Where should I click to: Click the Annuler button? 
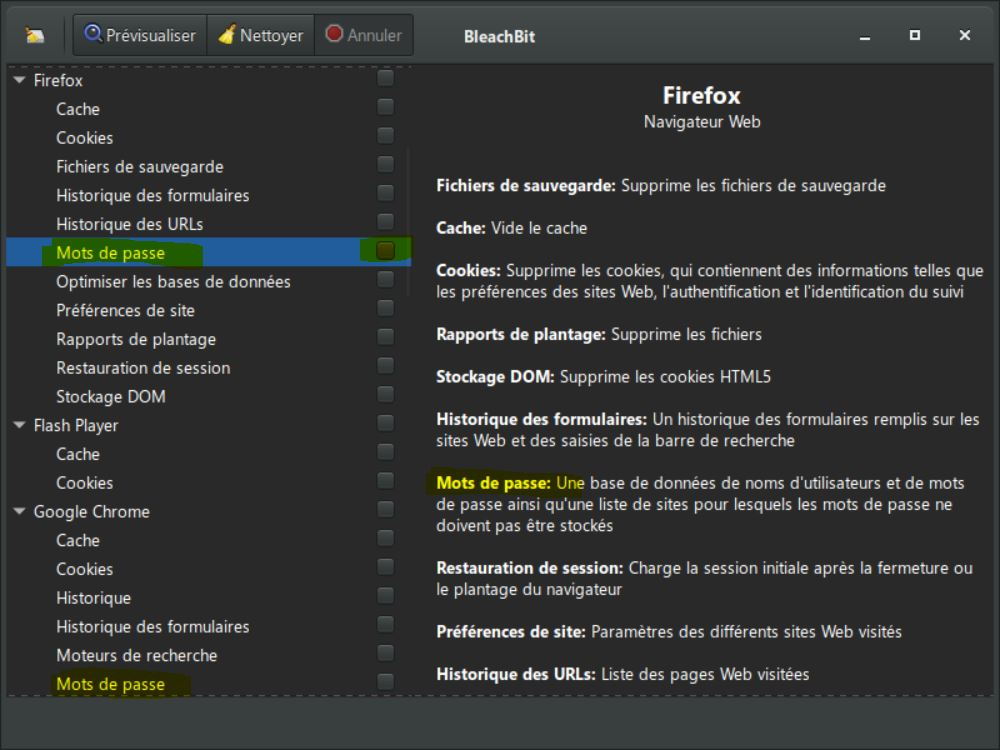[364, 35]
